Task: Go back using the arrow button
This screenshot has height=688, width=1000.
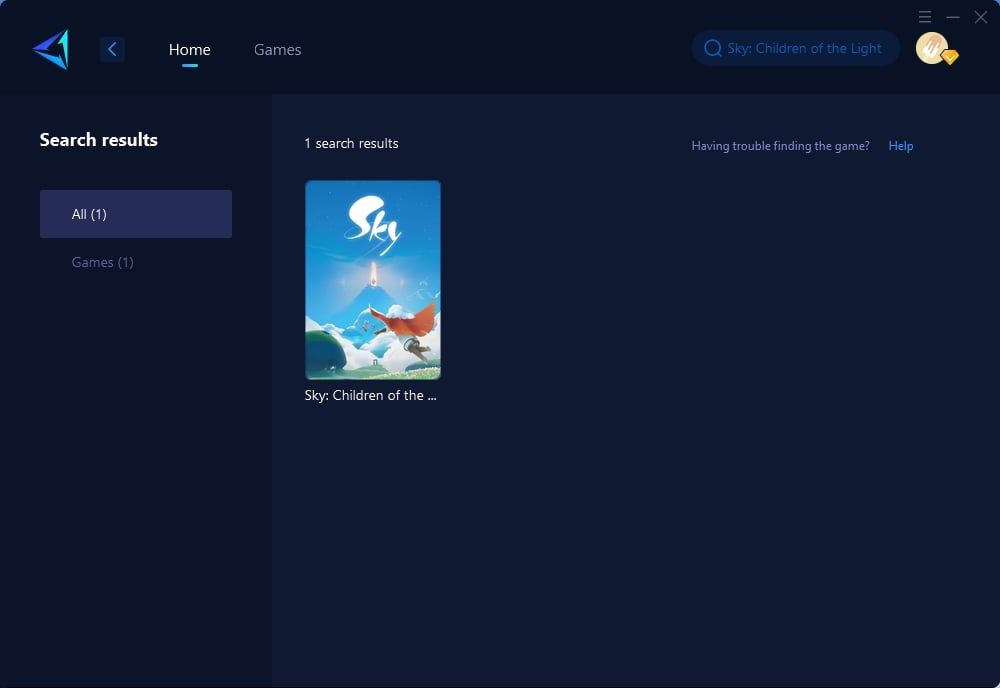Action: [x=112, y=49]
